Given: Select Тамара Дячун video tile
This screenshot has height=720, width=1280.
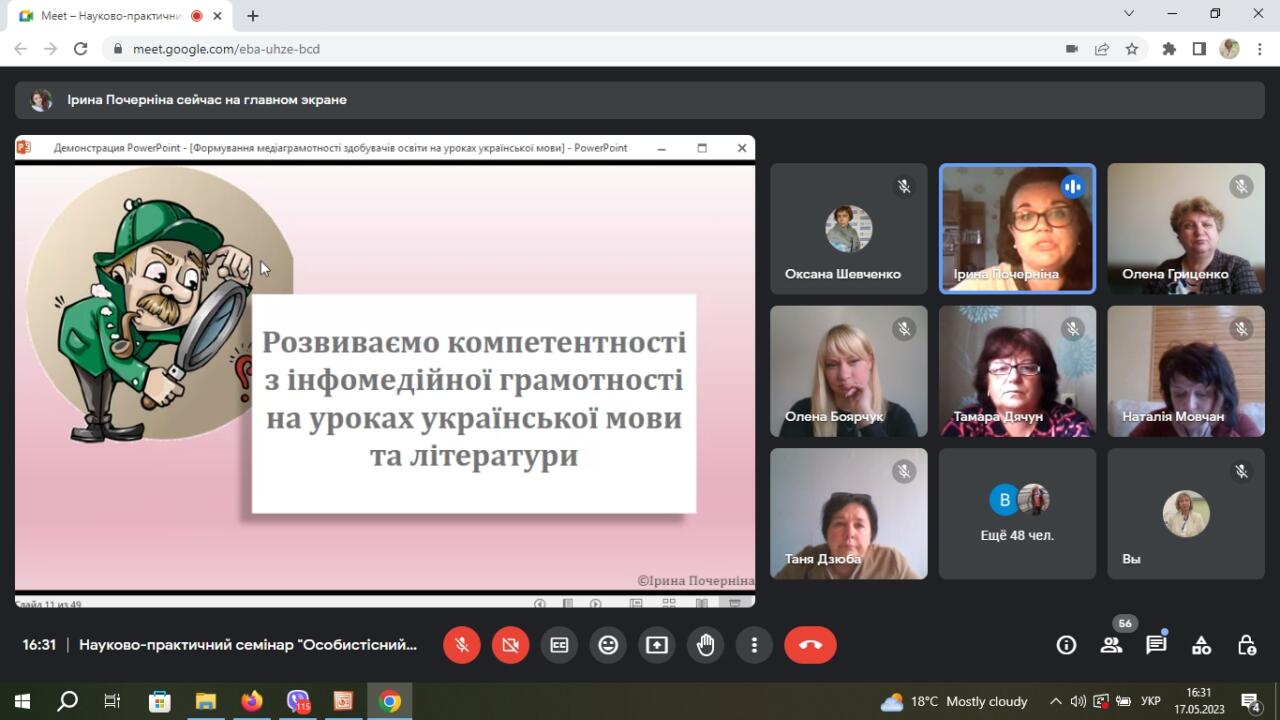Looking at the screenshot, I should click(x=1017, y=371).
